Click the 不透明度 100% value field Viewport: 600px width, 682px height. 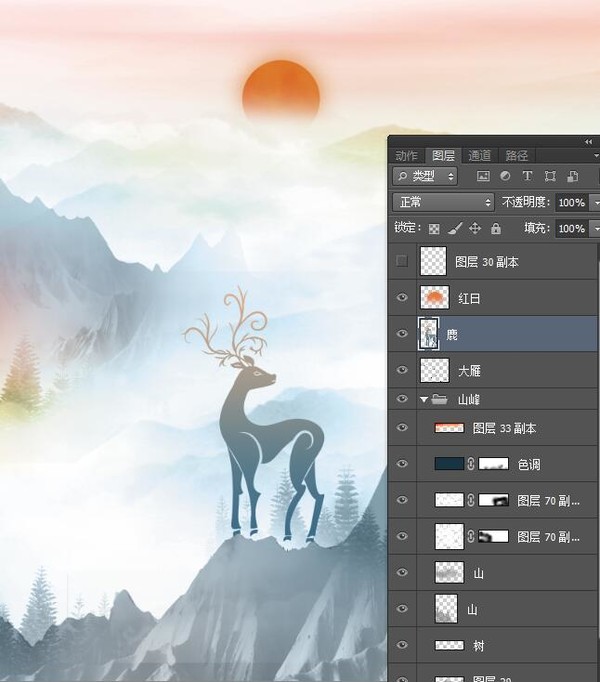(x=572, y=203)
